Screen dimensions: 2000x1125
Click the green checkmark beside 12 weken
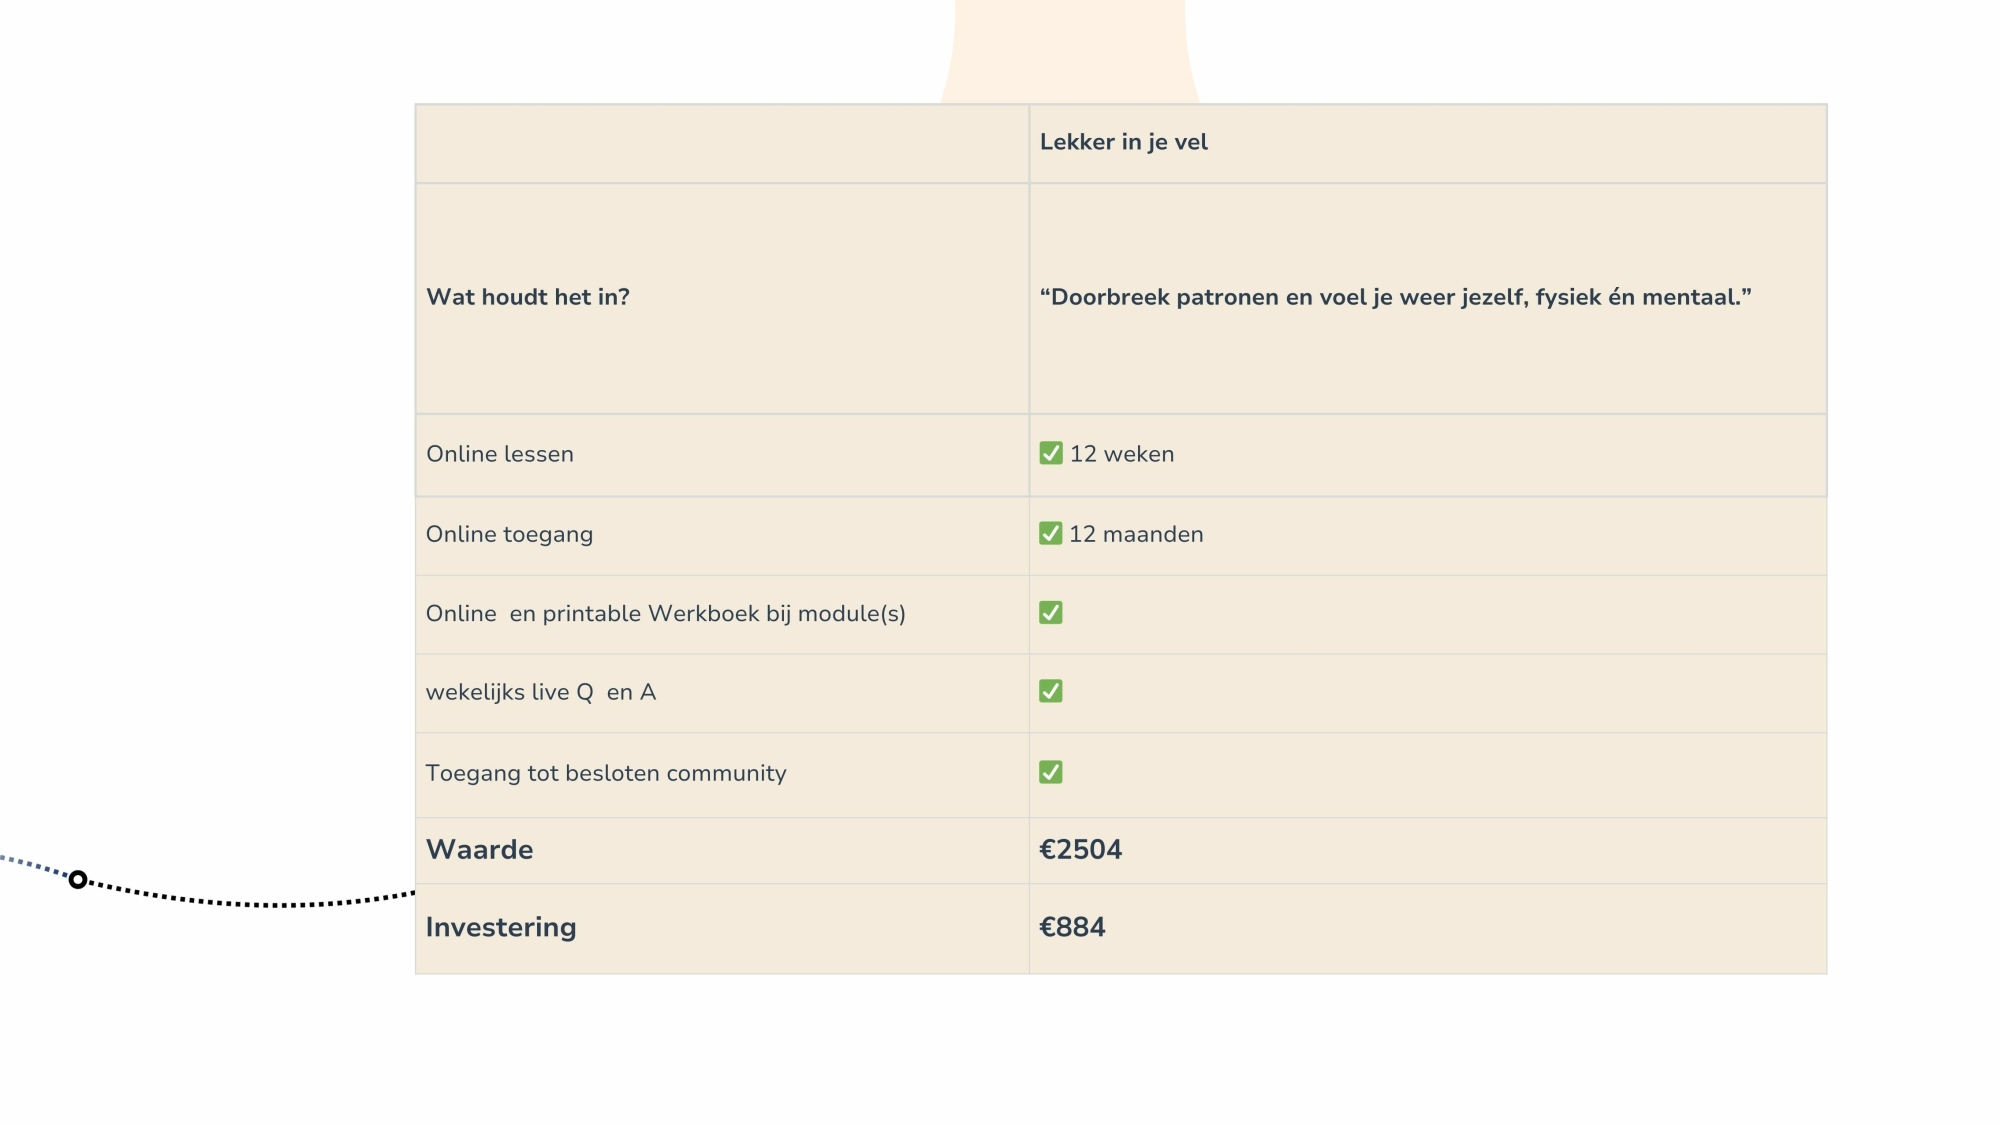tap(1050, 453)
